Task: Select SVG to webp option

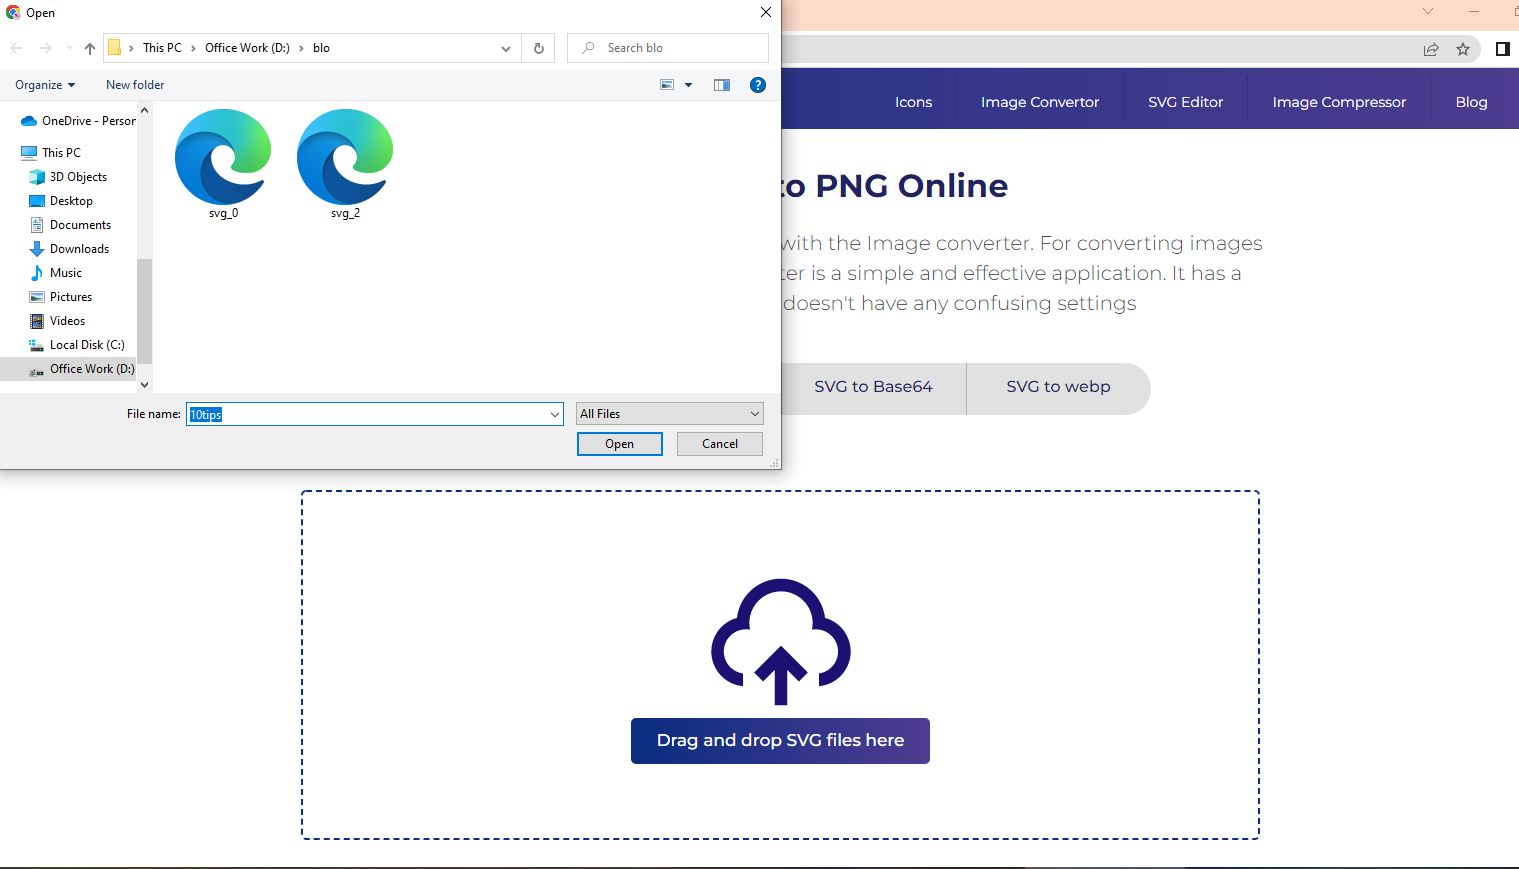Action: click(1058, 387)
